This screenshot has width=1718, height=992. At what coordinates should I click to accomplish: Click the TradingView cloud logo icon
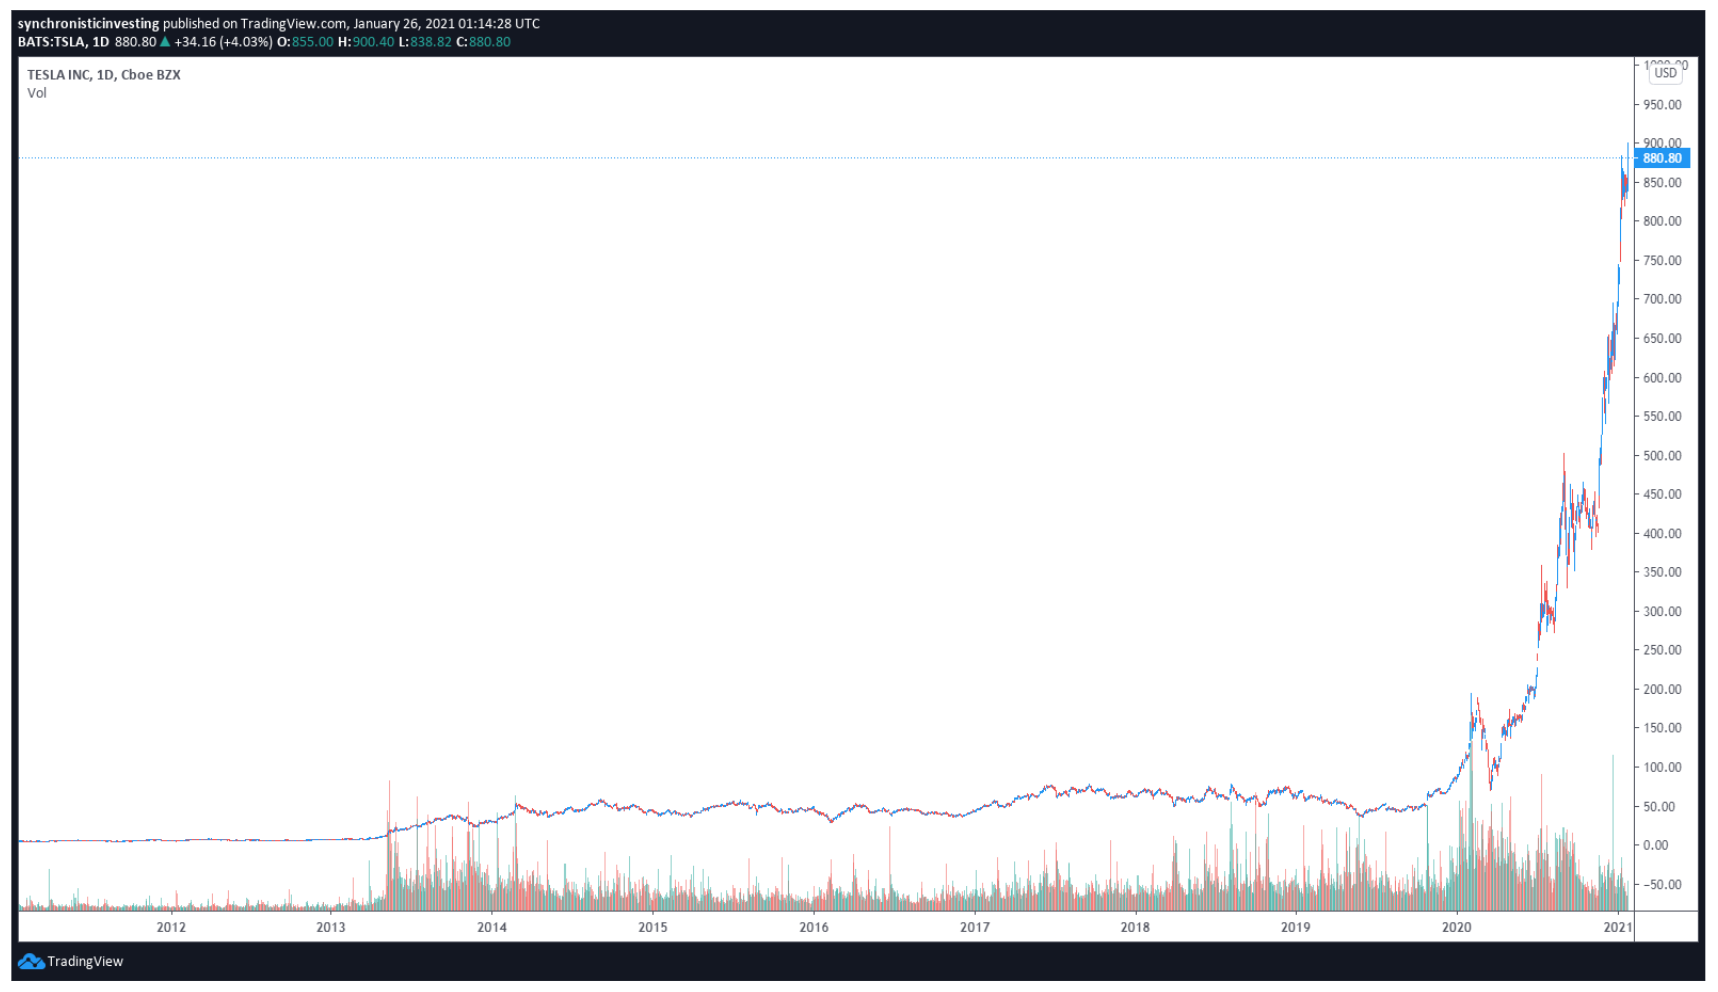click(x=31, y=961)
